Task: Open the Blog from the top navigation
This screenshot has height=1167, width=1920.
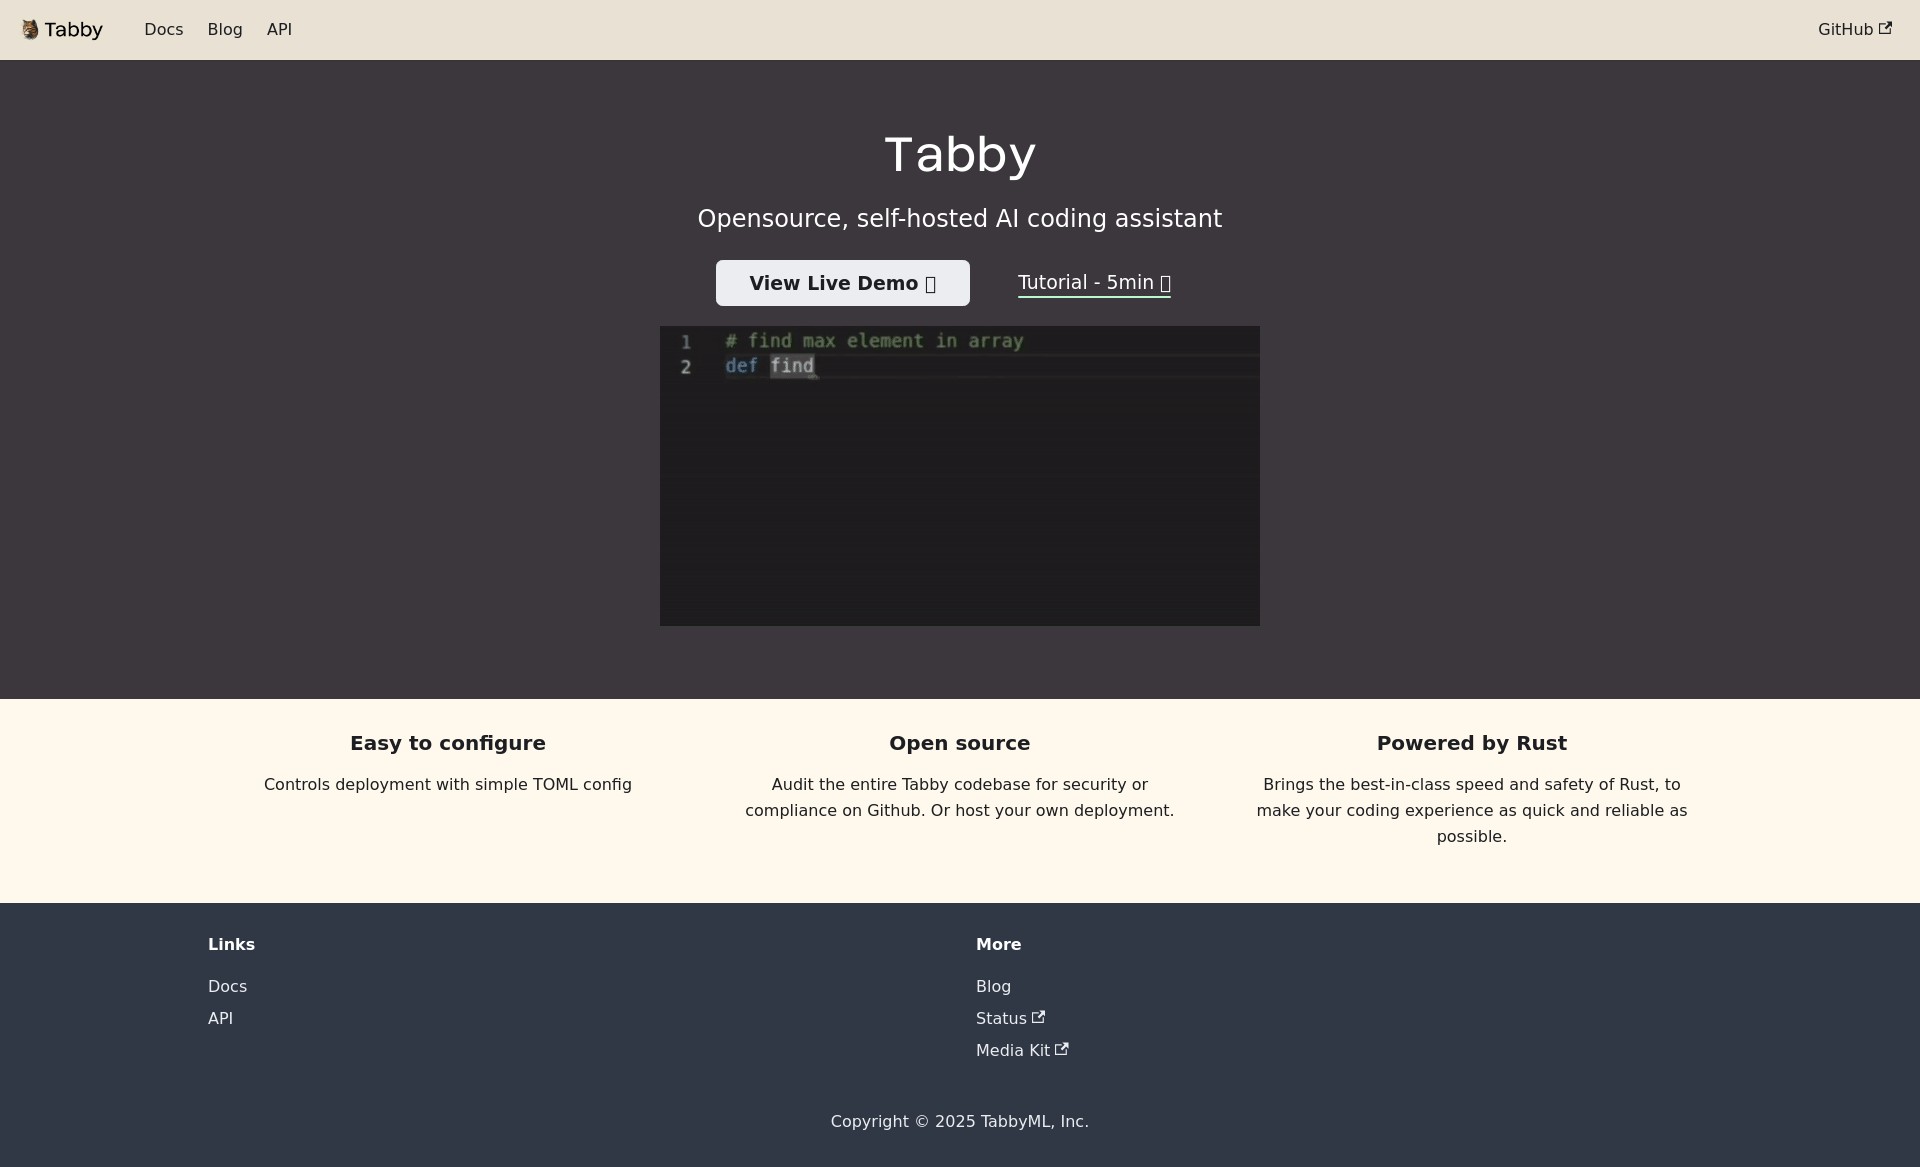Action: pyautogui.click(x=224, y=29)
